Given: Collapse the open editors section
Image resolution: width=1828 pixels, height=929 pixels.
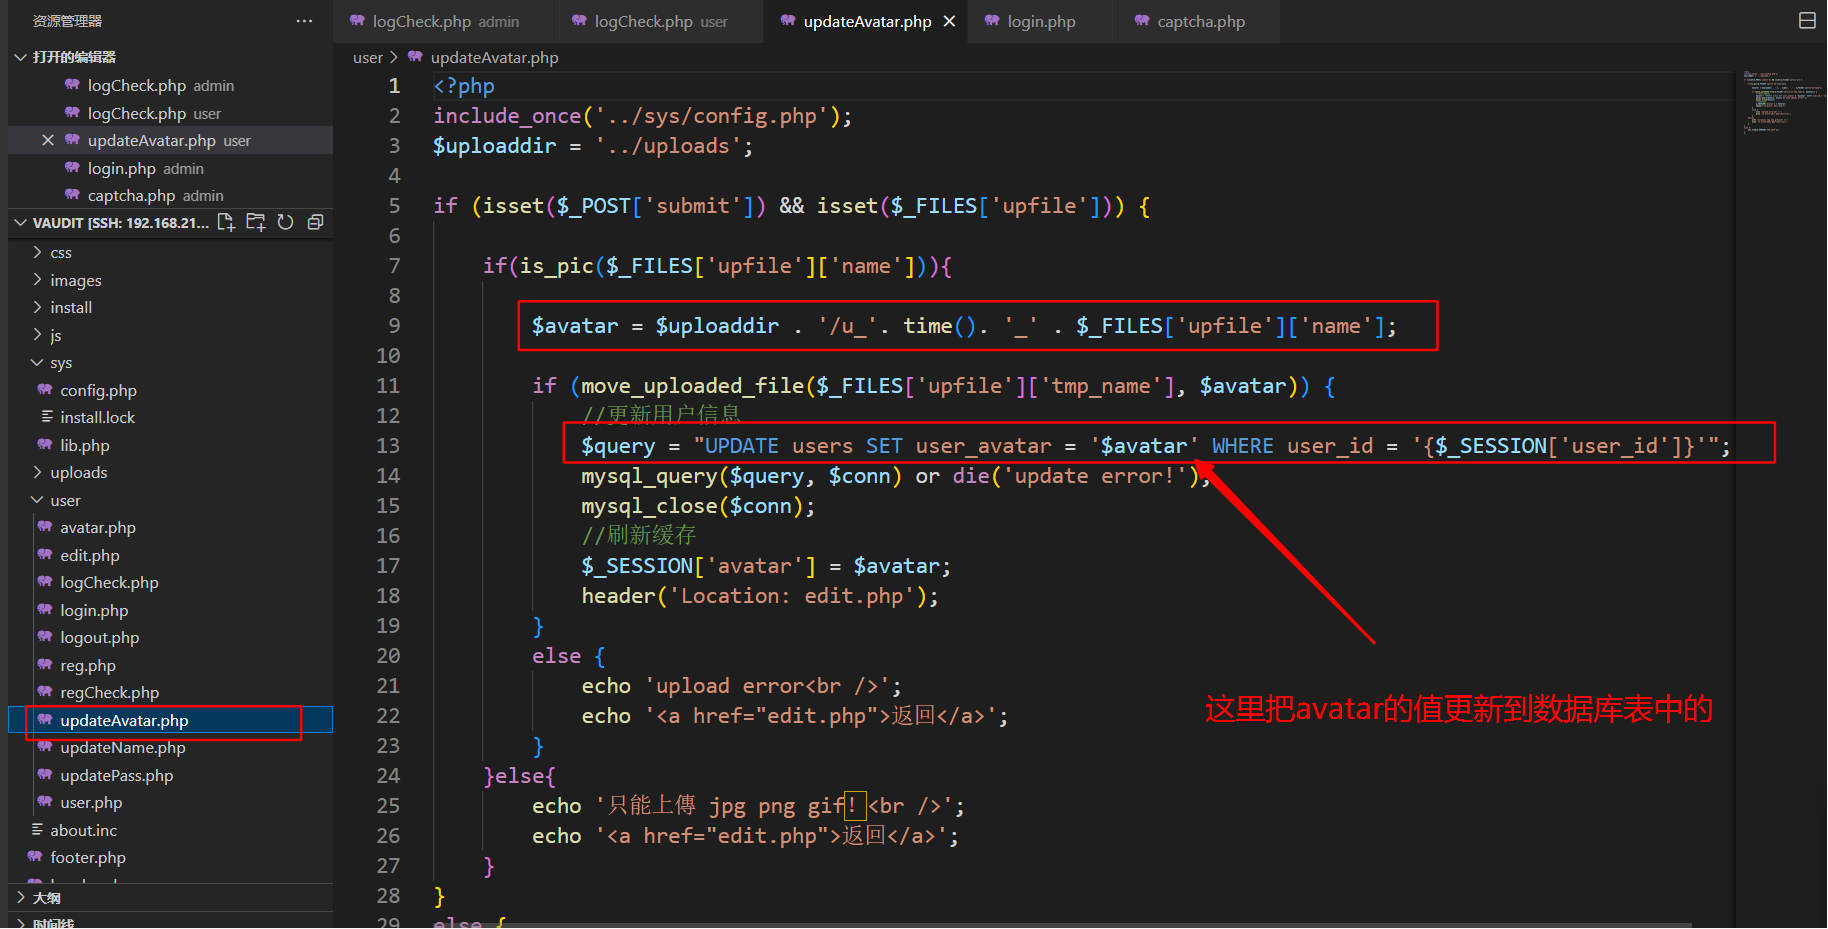Looking at the screenshot, I should coord(20,57).
